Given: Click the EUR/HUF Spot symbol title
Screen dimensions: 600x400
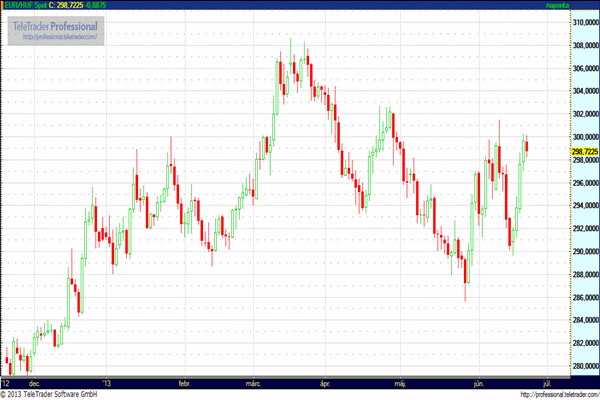Looking at the screenshot, I should tap(24, 6).
